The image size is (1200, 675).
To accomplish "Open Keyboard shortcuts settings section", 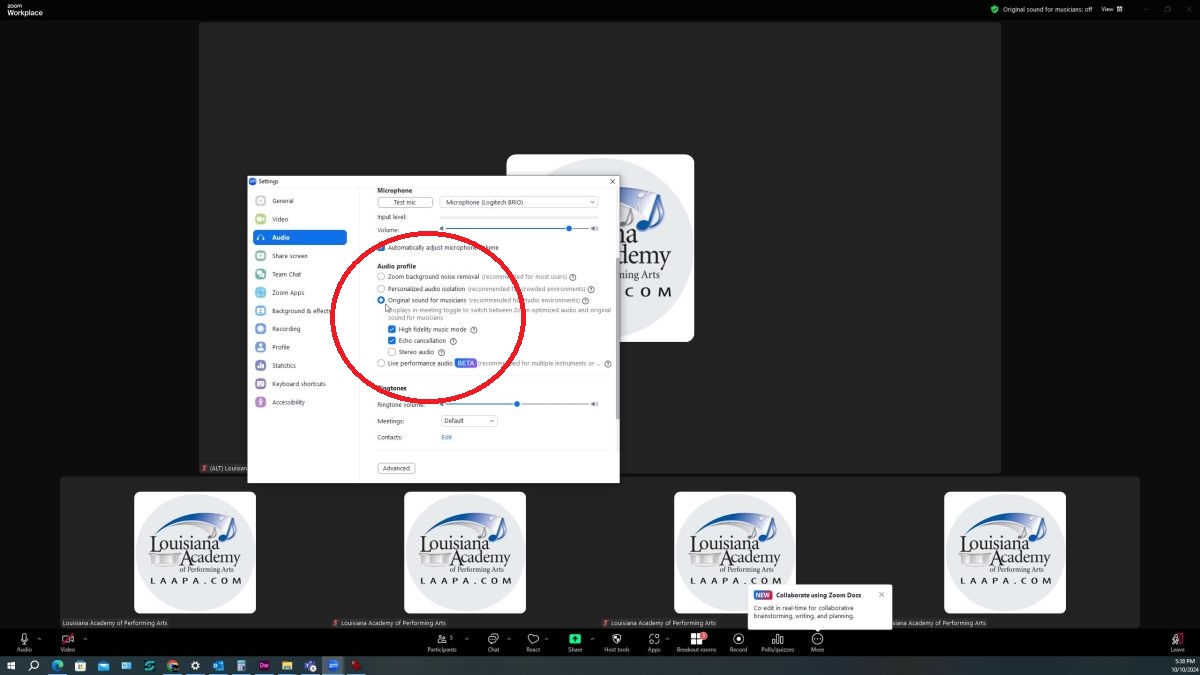I will click(298, 384).
